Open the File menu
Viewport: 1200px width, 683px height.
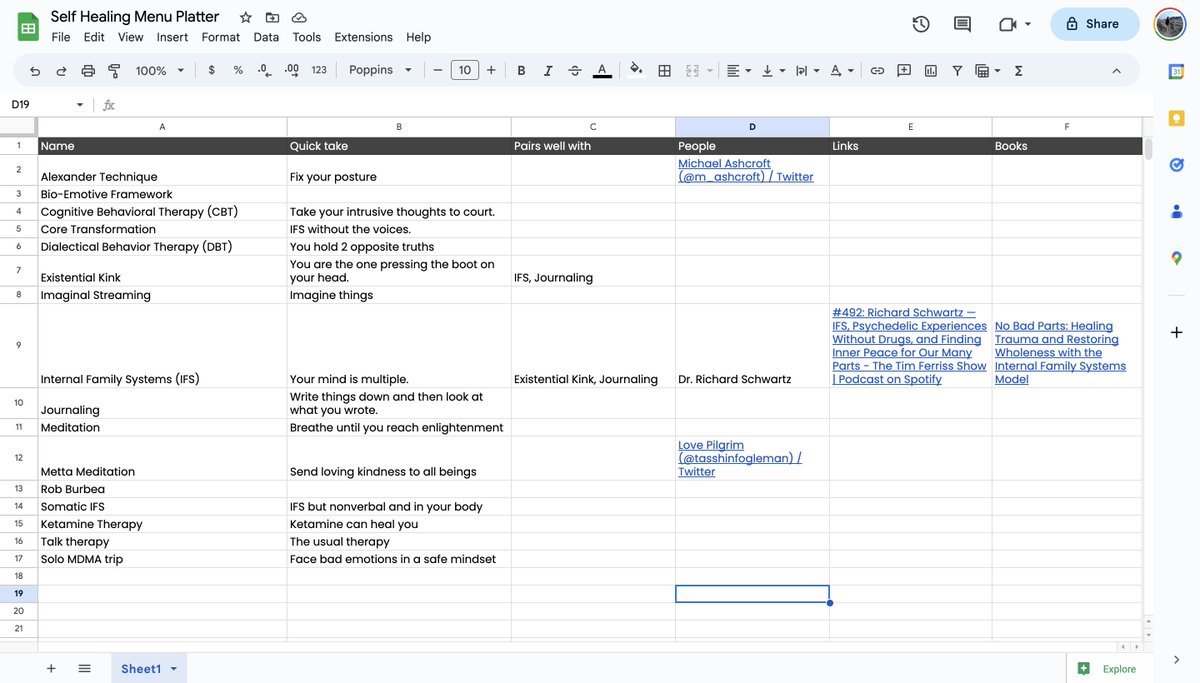pyautogui.click(x=61, y=37)
